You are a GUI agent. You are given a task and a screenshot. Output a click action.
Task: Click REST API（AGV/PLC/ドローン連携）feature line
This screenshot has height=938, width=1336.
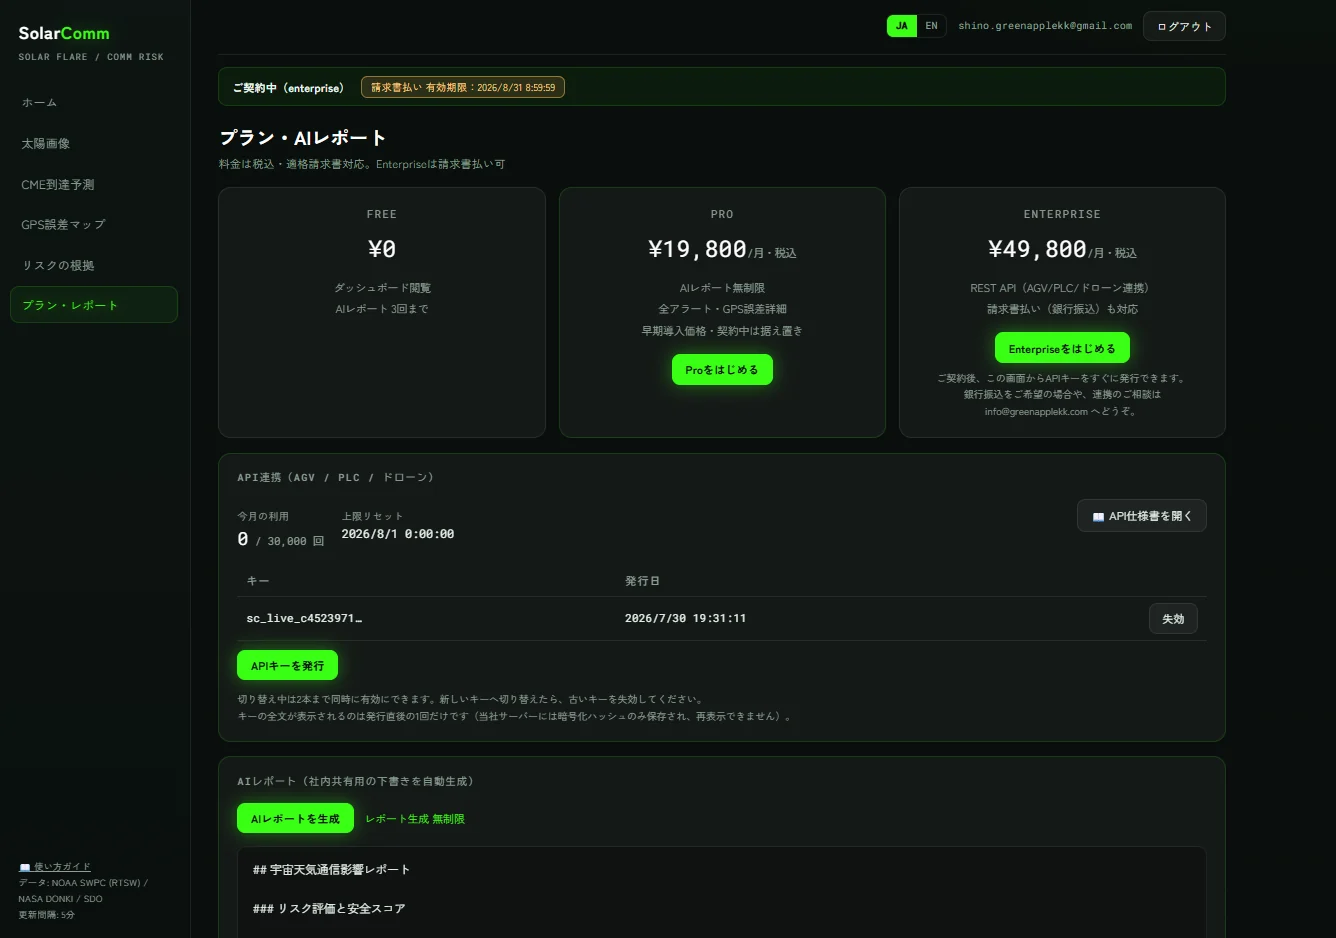point(1062,288)
